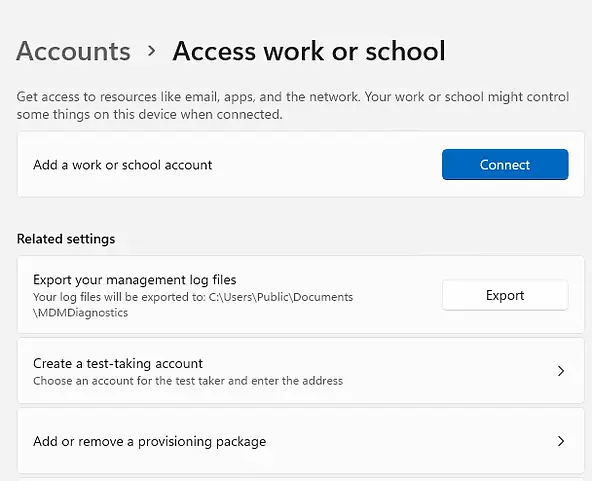Go back to the Accounts breadcrumb
This screenshot has height=481, width=592.
click(73, 51)
